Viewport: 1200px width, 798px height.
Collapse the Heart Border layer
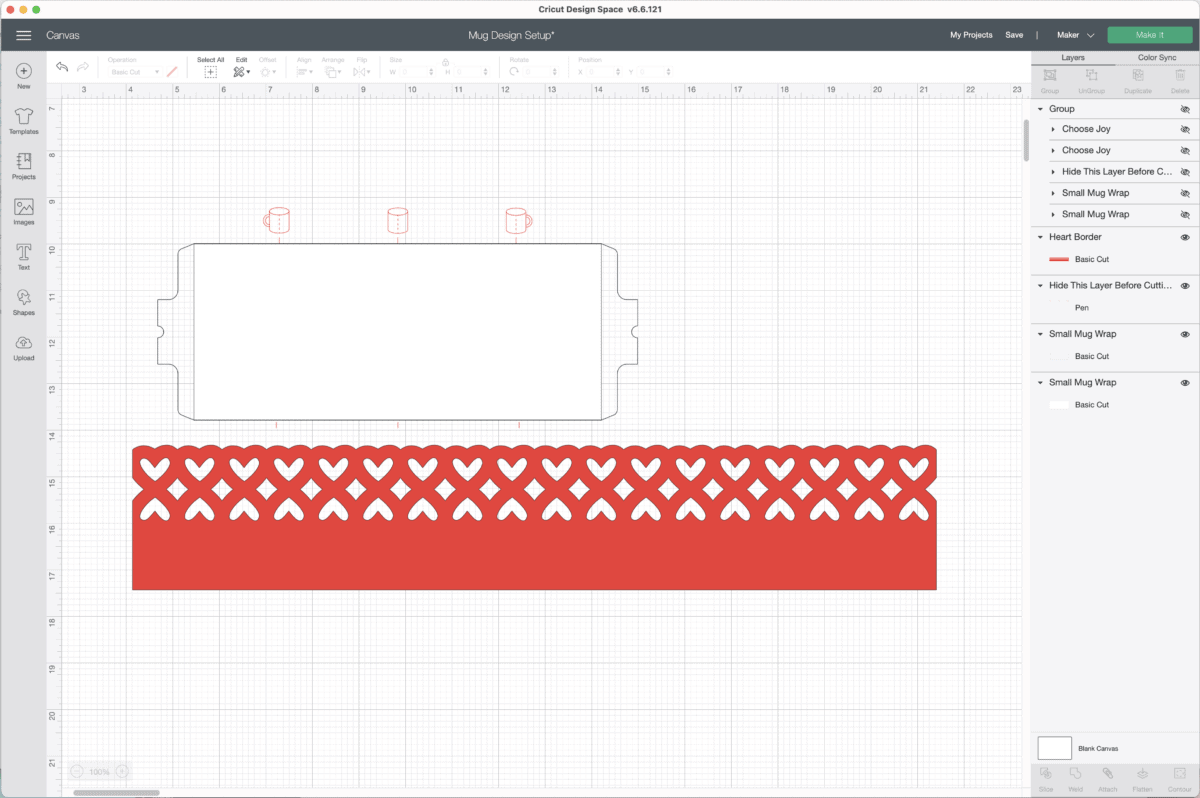click(x=1041, y=237)
